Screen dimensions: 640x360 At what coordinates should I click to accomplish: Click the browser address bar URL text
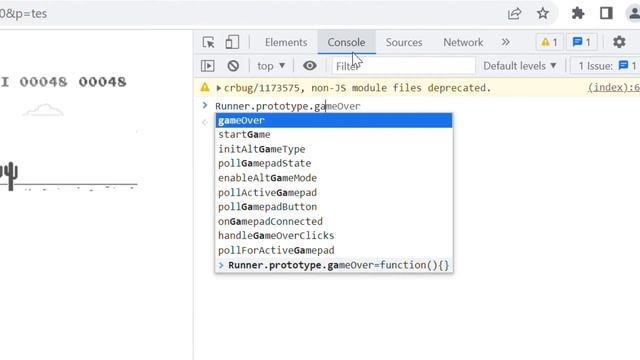point(24,13)
